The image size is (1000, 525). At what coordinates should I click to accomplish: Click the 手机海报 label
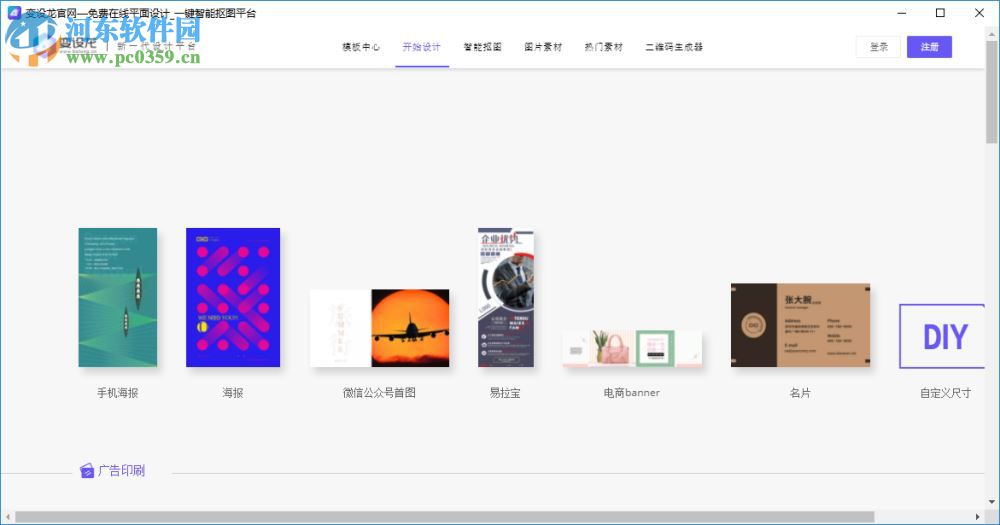click(117, 393)
